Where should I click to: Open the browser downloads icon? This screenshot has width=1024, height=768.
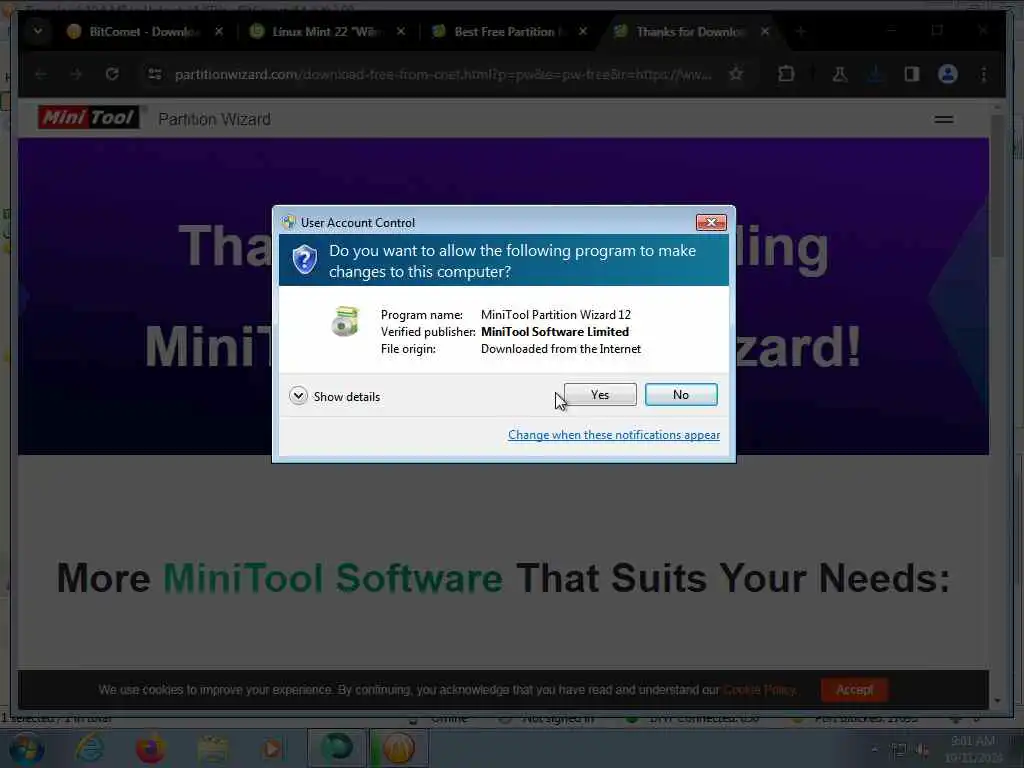876,74
